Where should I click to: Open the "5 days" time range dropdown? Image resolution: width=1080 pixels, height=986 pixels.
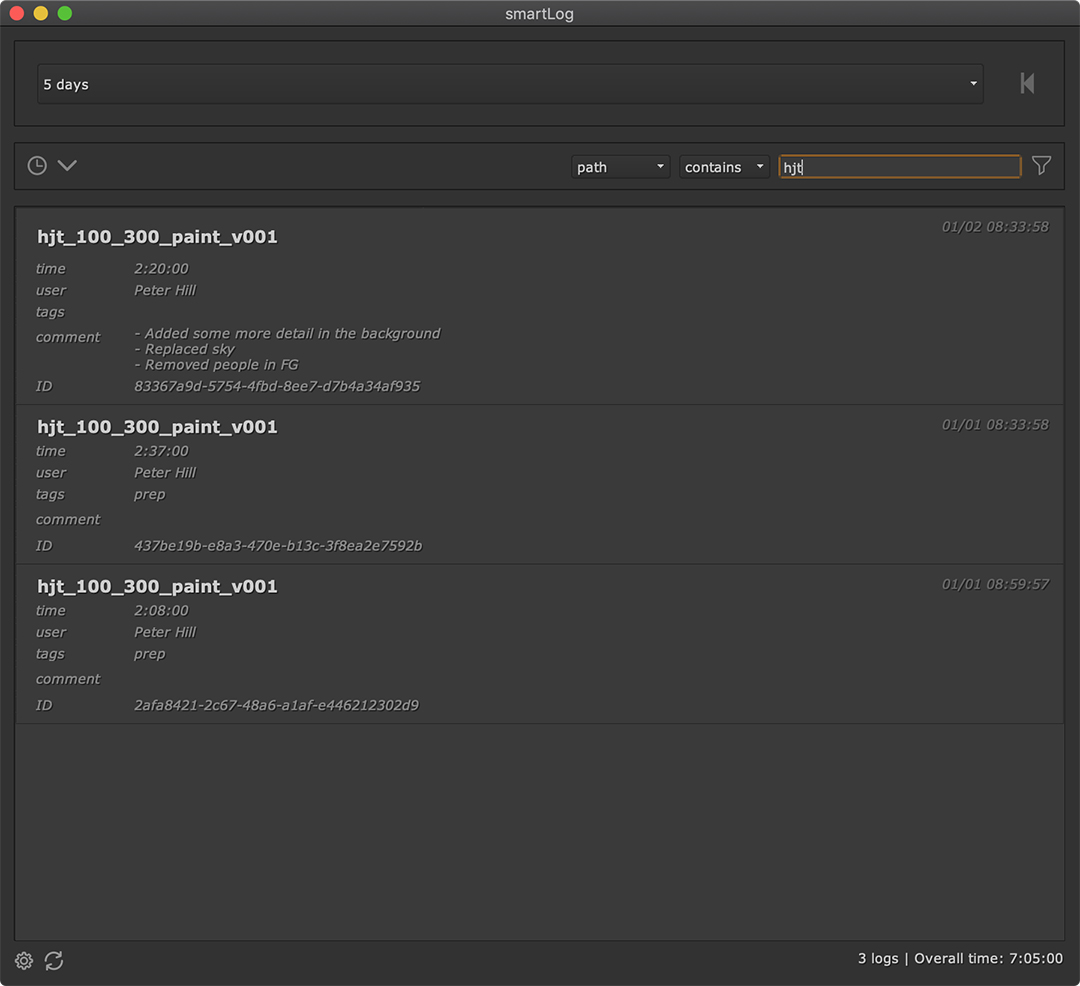[x=510, y=85]
